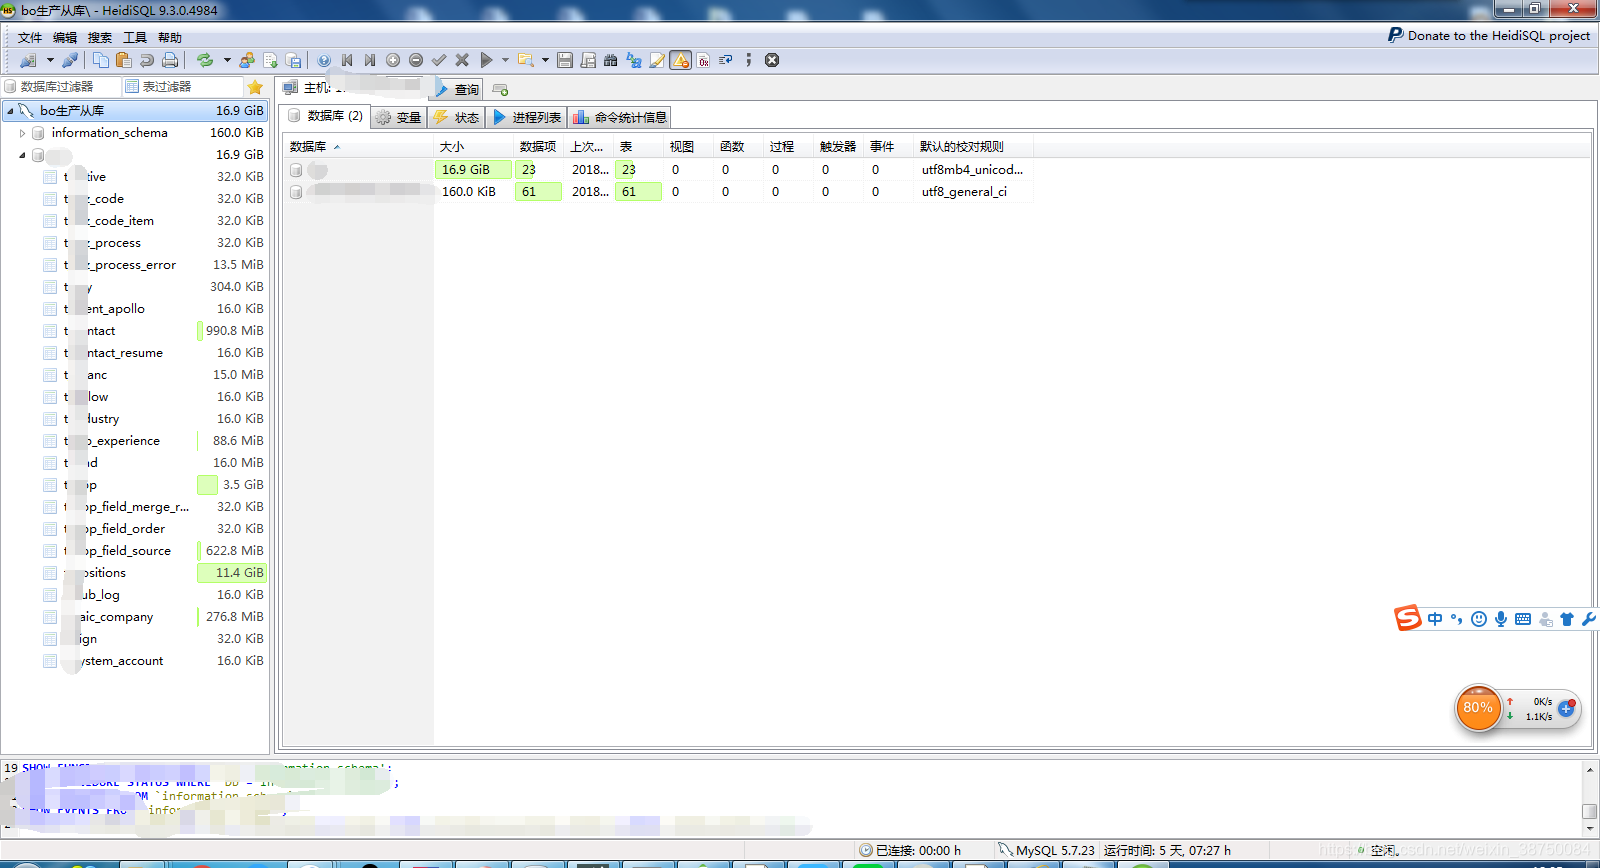The image size is (1600, 868).
Task: Toggle the word wrap button in toolbar
Action: 726,60
